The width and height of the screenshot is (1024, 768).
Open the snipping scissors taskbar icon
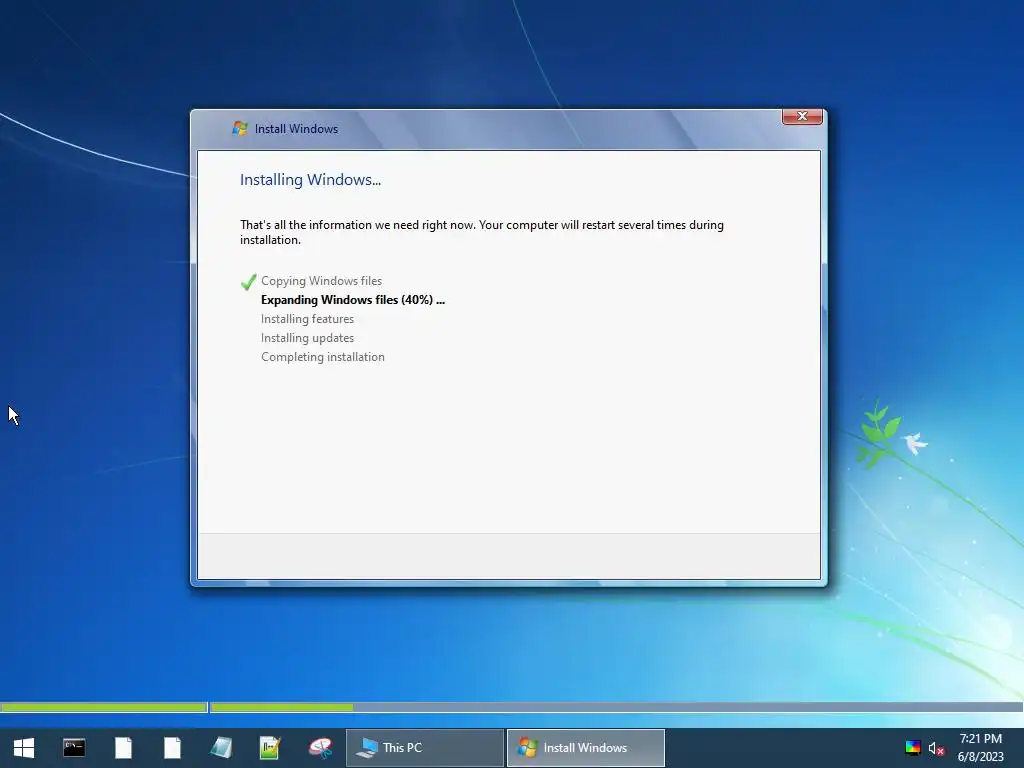[x=320, y=748]
